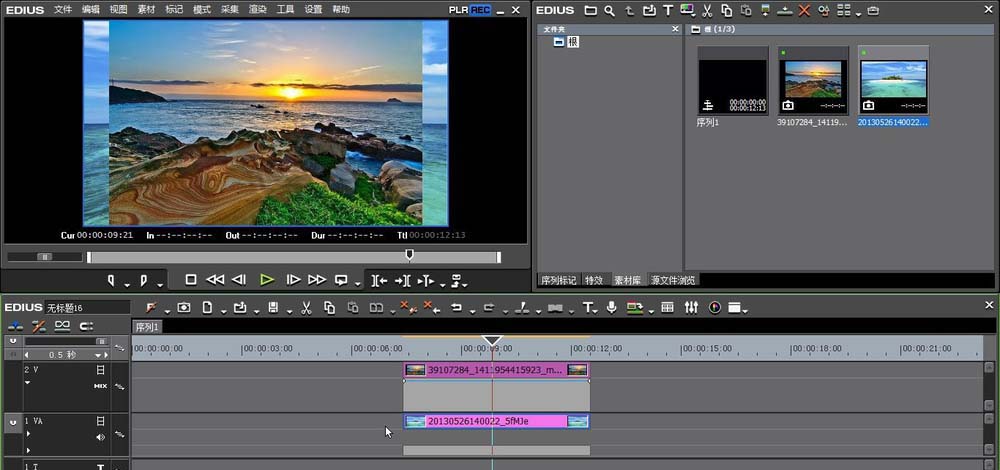Image resolution: width=1000 pixels, height=470 pixels.
Task: Toggle ripple mode icon in the timeline panel
Action: coord(39,326)
